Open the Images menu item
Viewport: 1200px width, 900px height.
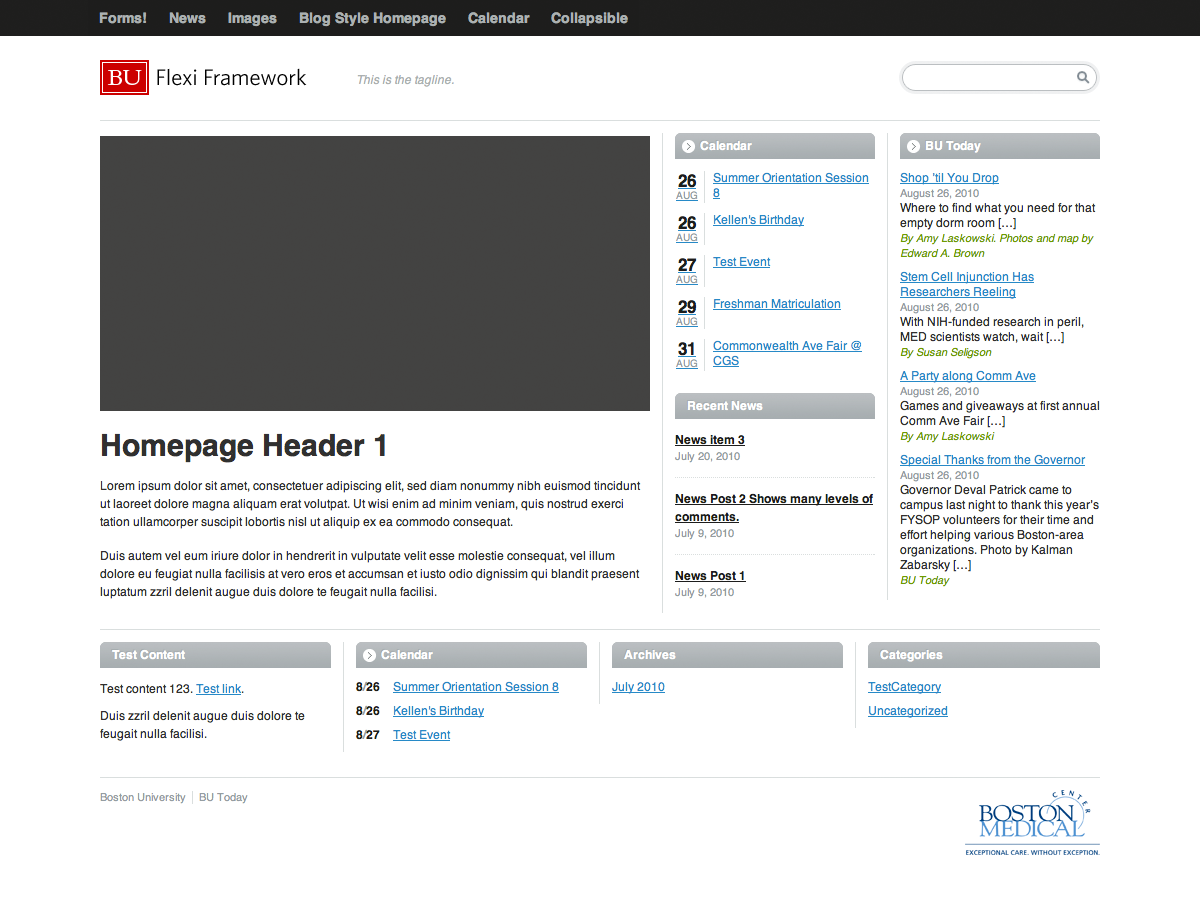pos(252,18)
